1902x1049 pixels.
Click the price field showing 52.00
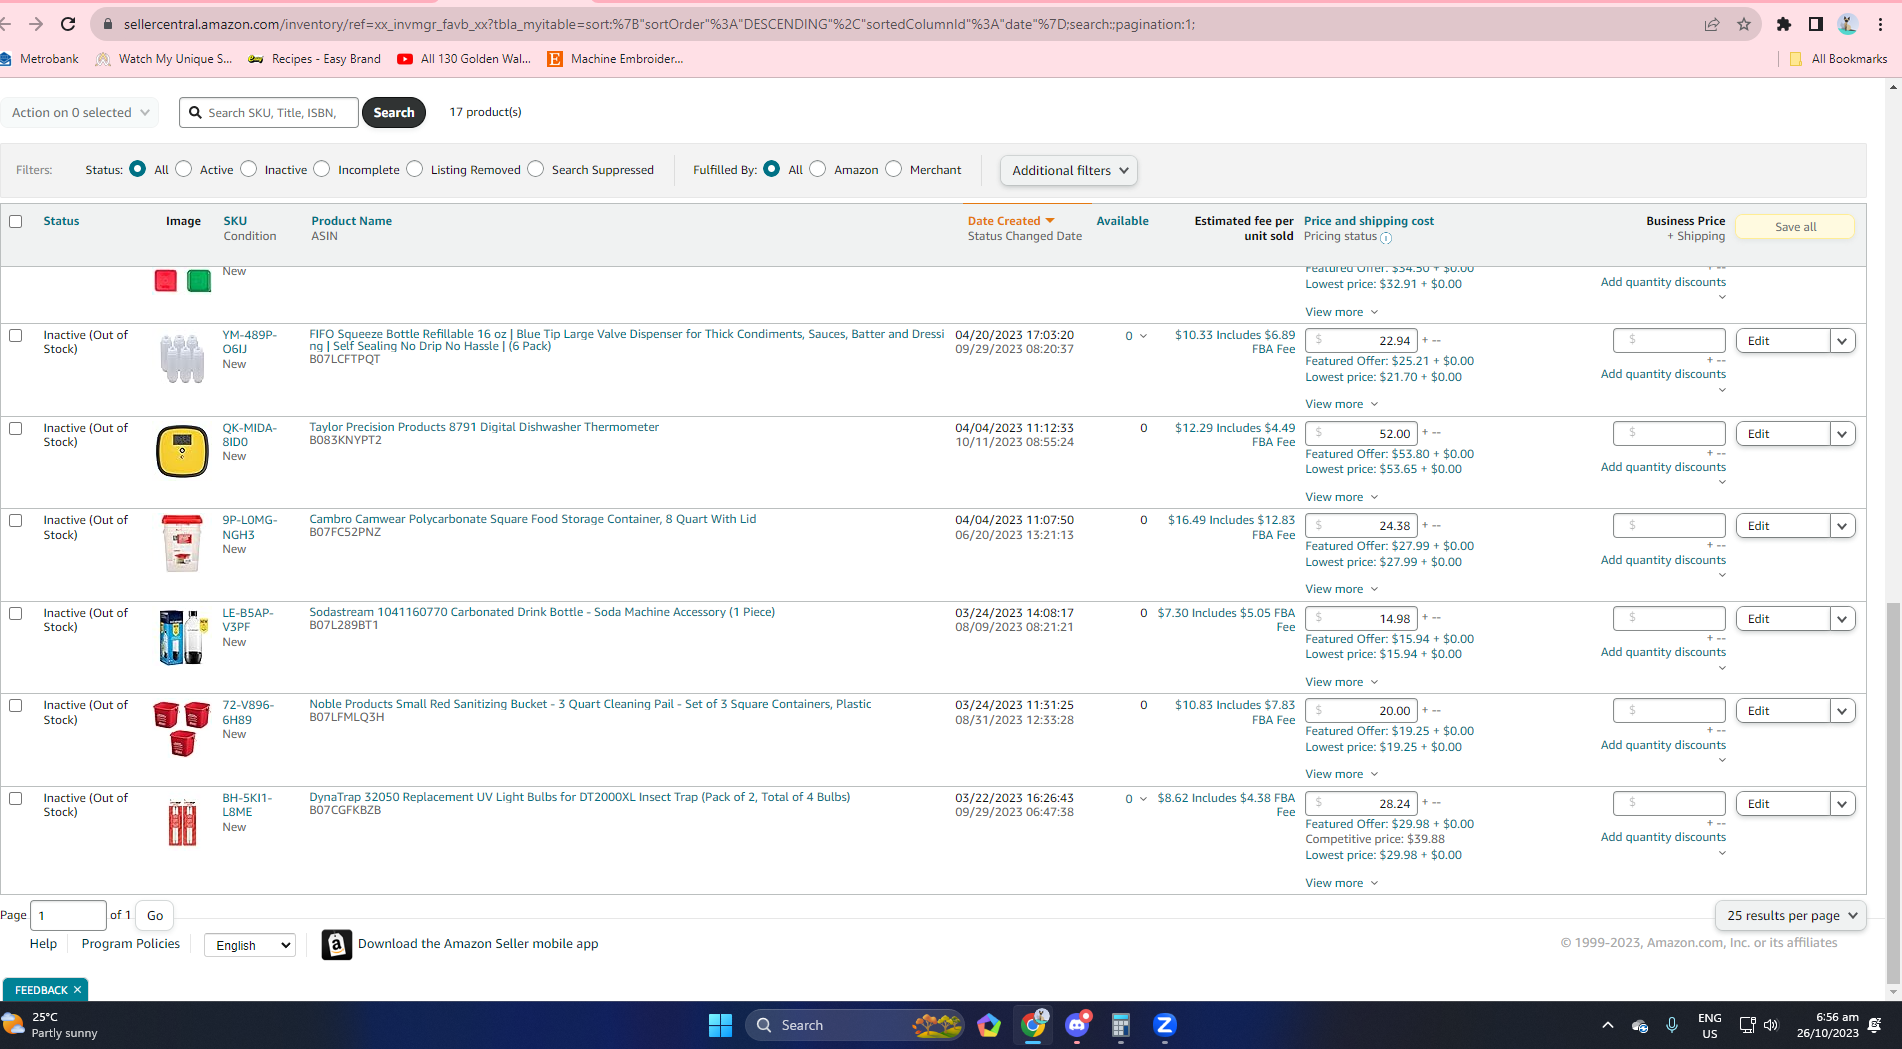click(1361, 434)
